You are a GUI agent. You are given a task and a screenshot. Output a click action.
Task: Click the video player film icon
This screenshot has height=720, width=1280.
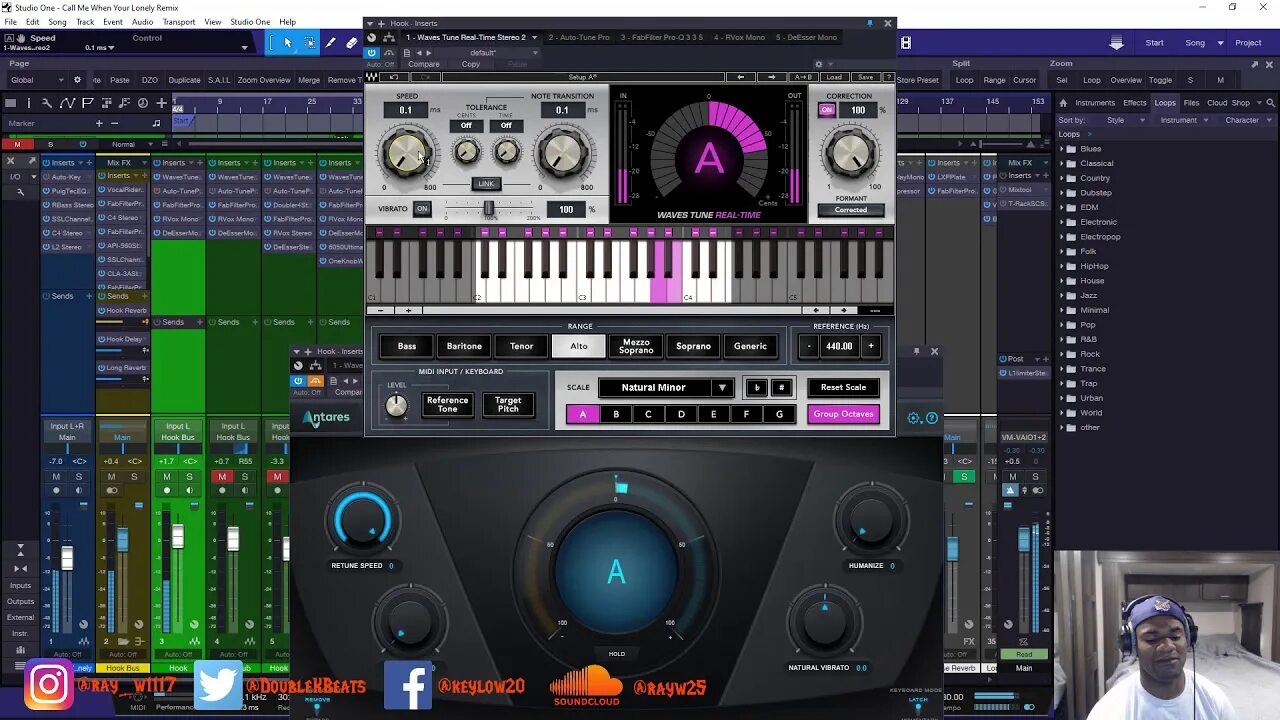pos(905,43)
